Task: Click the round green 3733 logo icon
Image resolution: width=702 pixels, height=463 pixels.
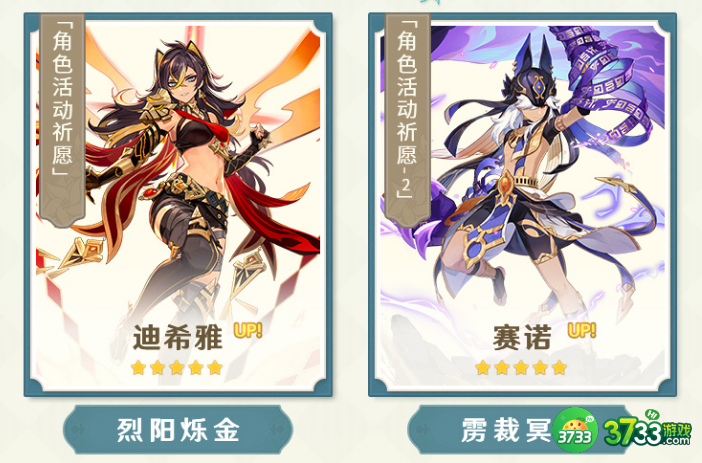Action: 576,430
